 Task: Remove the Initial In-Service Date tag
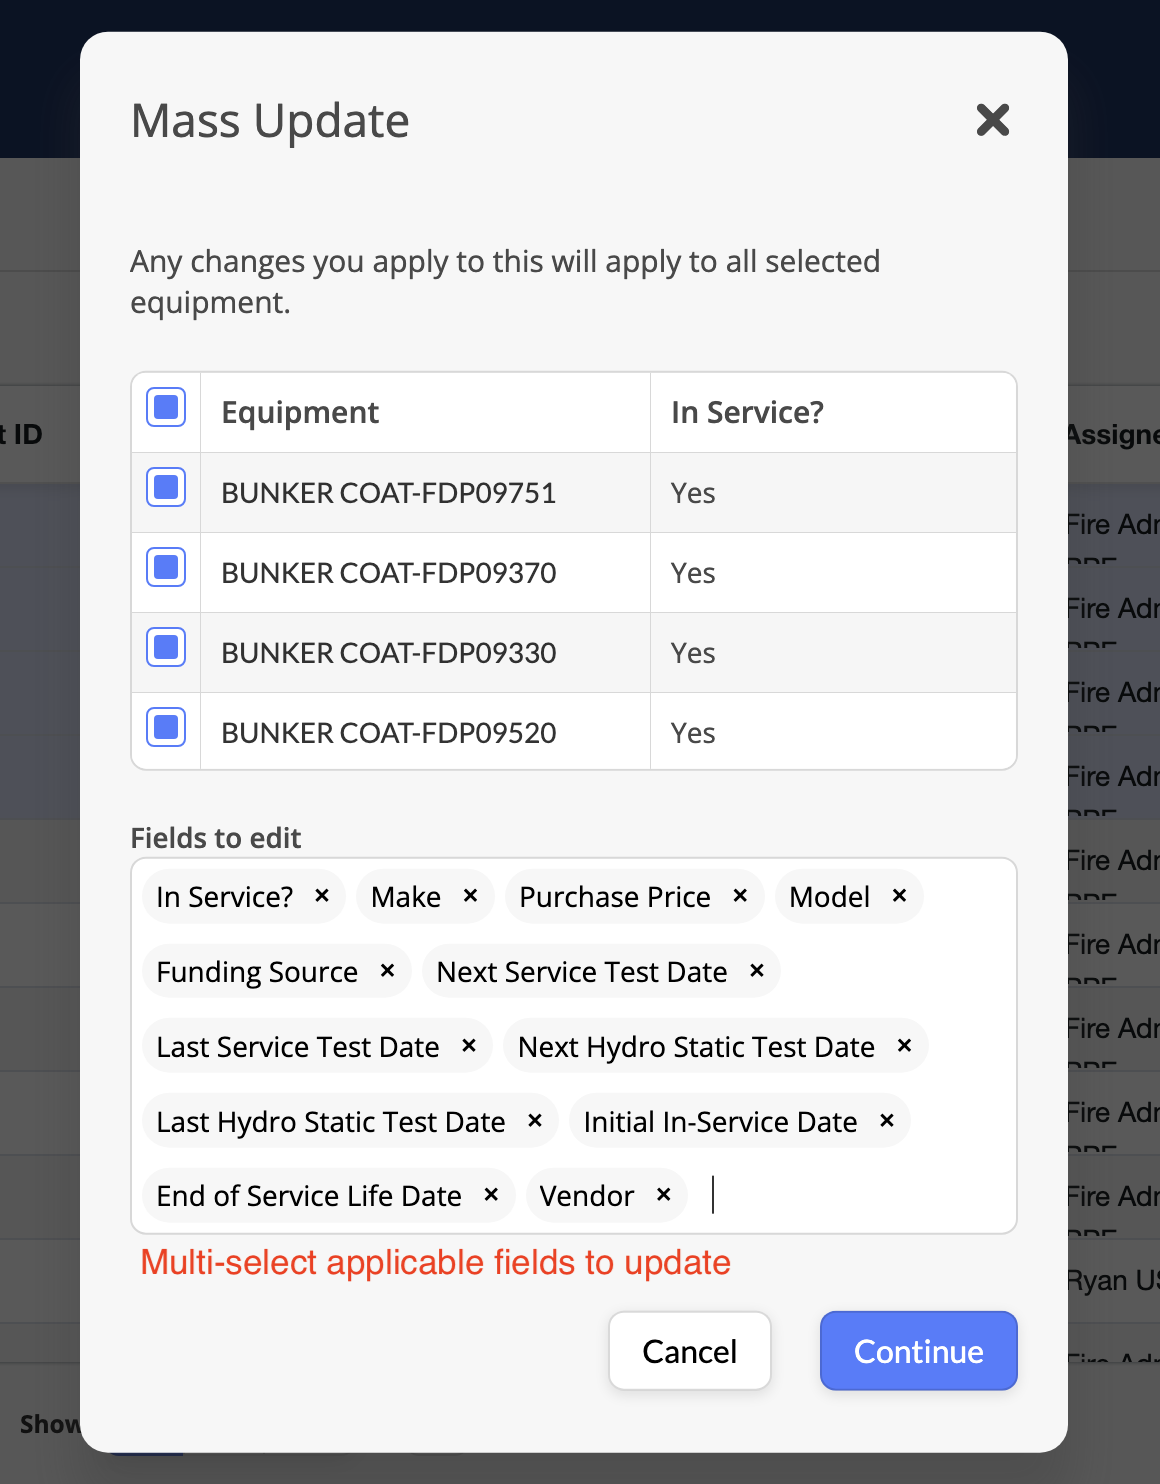coord(886,1121)
